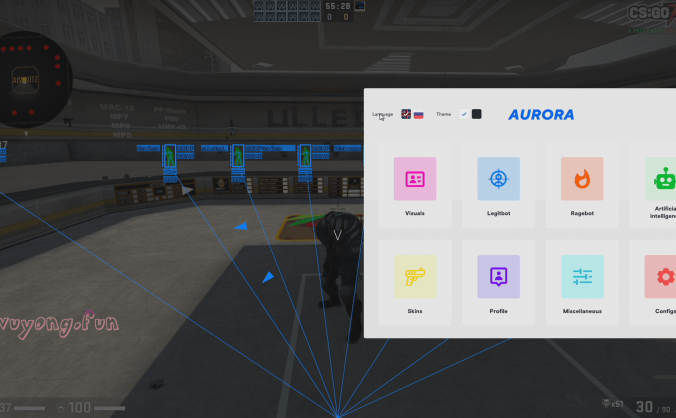Click the health value 100
The height and width of the screenshot is (418, 676).
pos(80,407)
